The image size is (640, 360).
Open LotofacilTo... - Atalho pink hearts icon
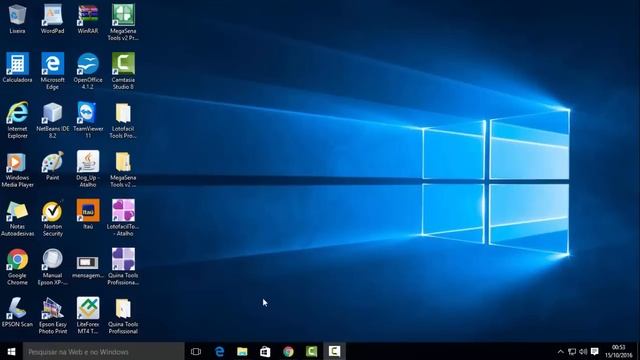[123, 211]
